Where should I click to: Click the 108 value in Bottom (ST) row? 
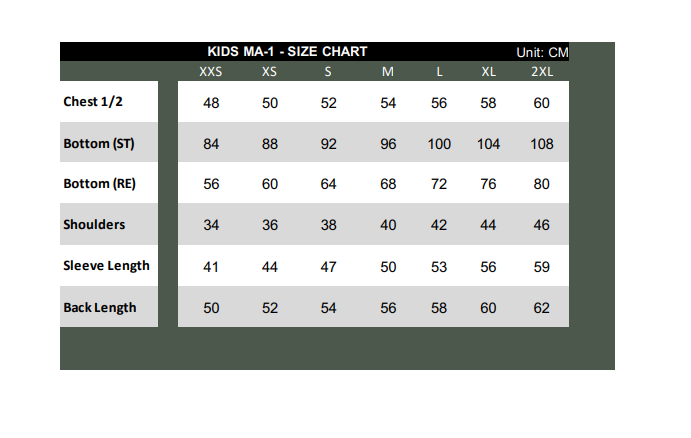pyautogui.click(x=541, y=144)
